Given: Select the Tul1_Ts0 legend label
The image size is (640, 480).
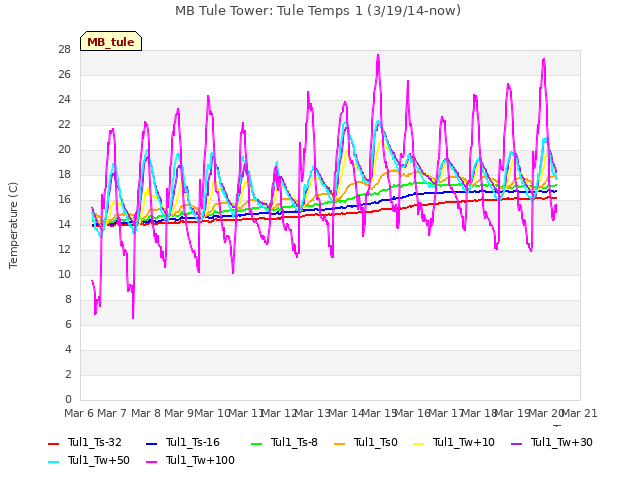Looking at the screenshot, I should (x=376, y=442).
